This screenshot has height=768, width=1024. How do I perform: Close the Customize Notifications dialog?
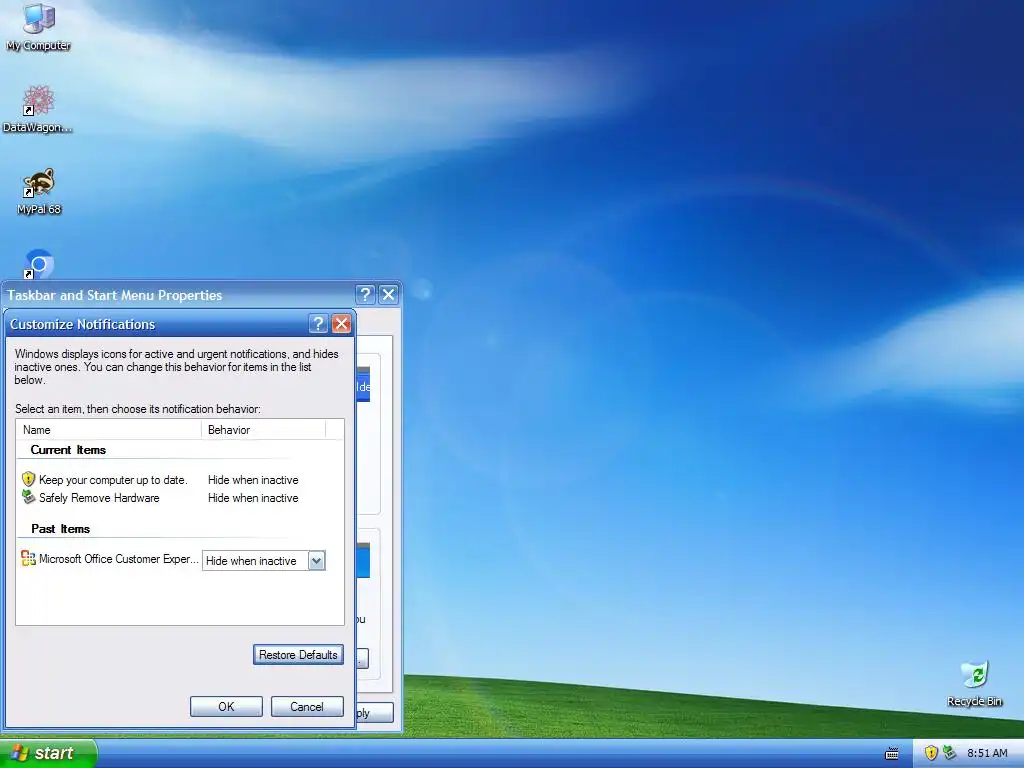click(x=342, y=324)
